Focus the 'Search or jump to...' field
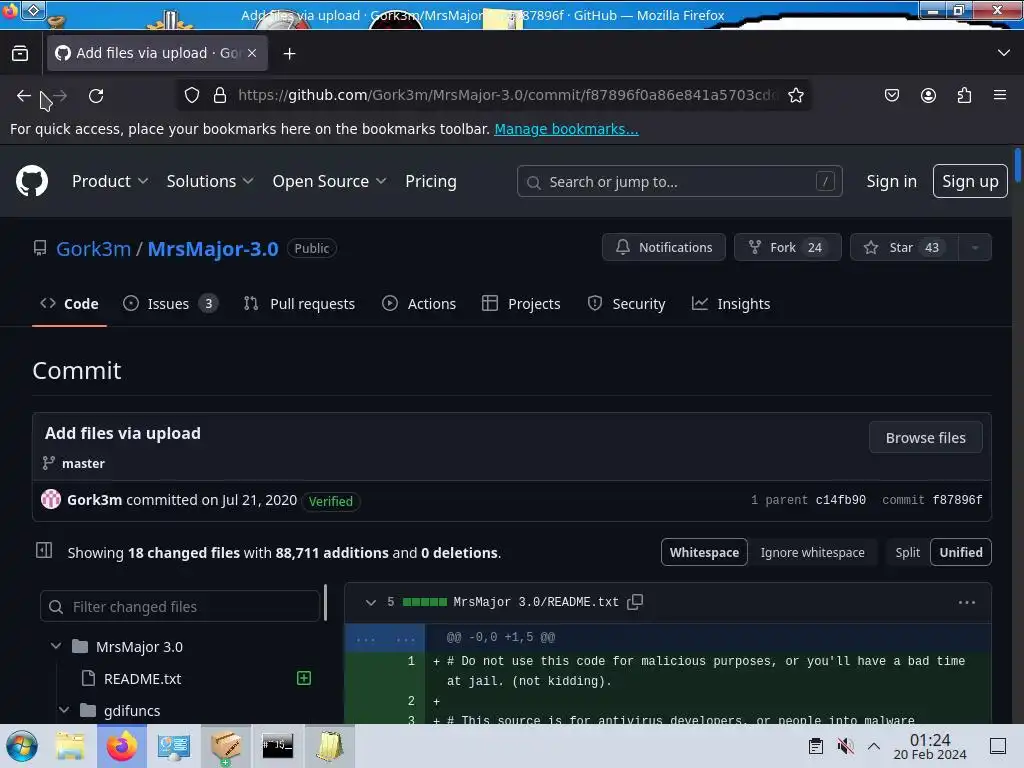The width and height of the screenshot is (1024, 768). click(x=679, y=182)
